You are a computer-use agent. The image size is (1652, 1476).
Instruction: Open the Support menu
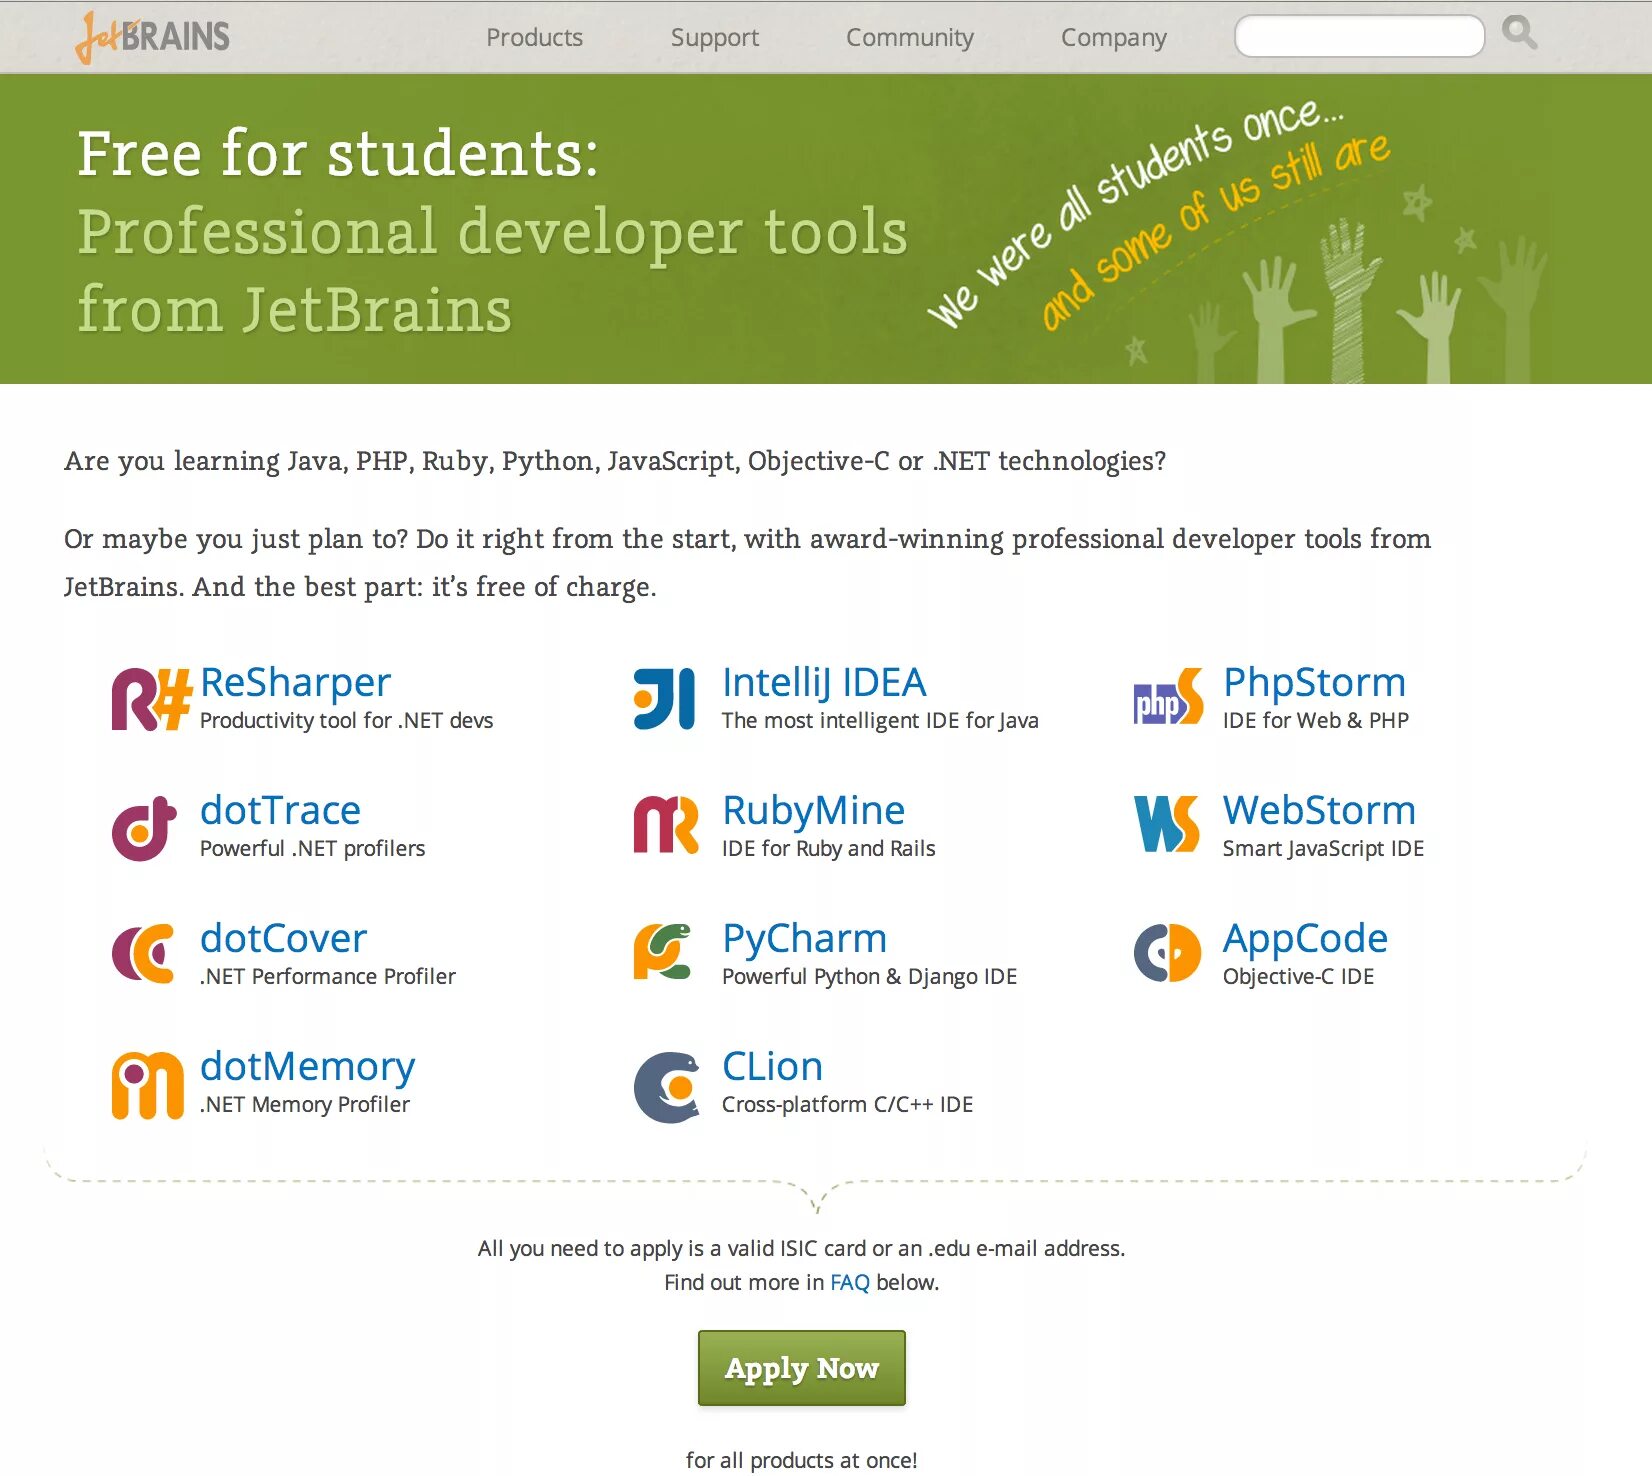pyautogui.click(x=715, y=37)
